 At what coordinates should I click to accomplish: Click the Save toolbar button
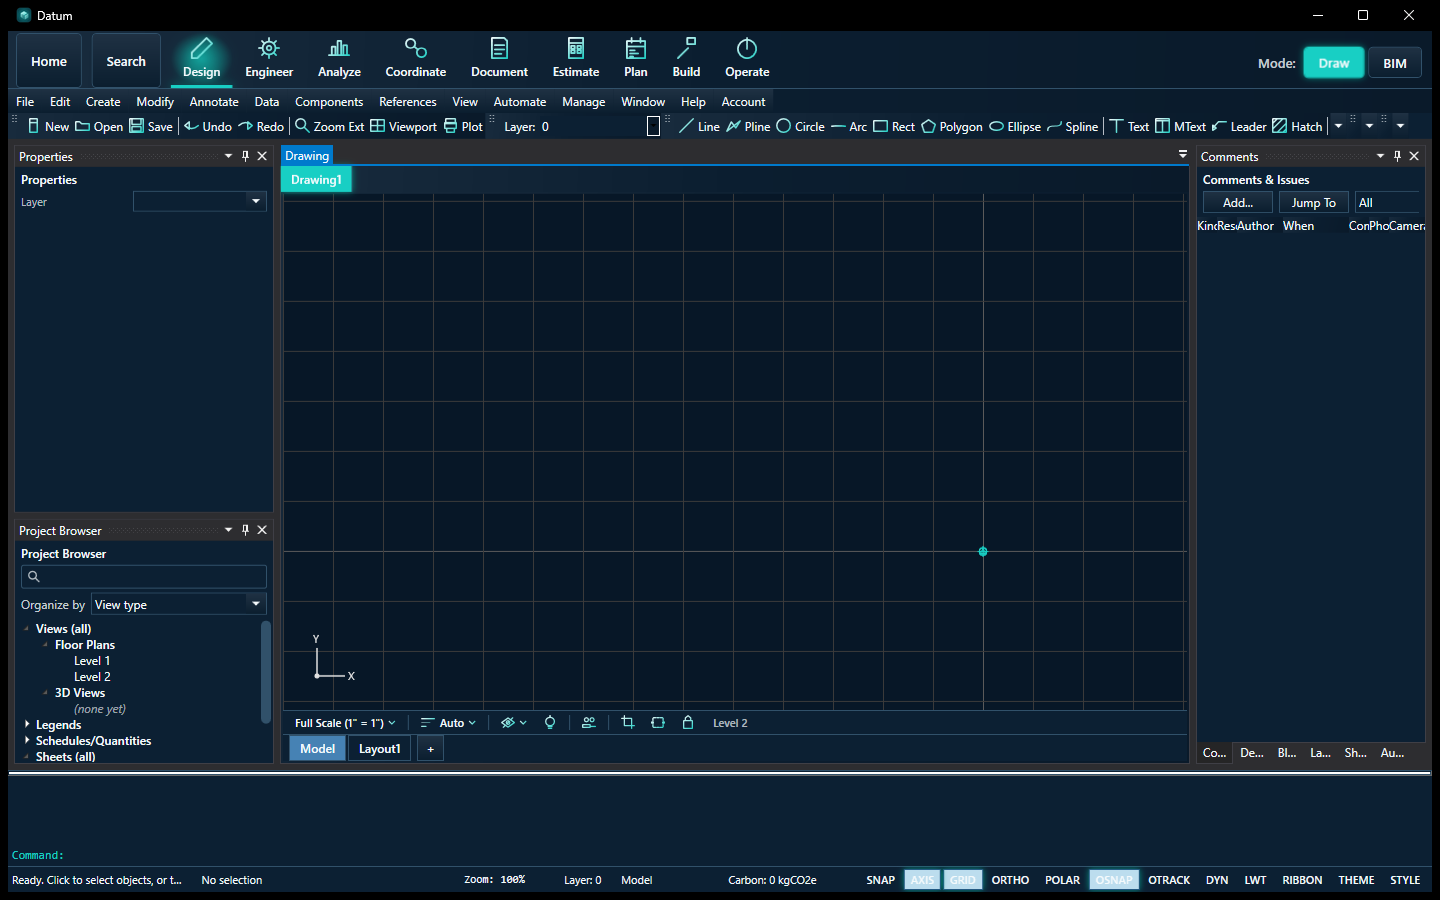point(151,126)
